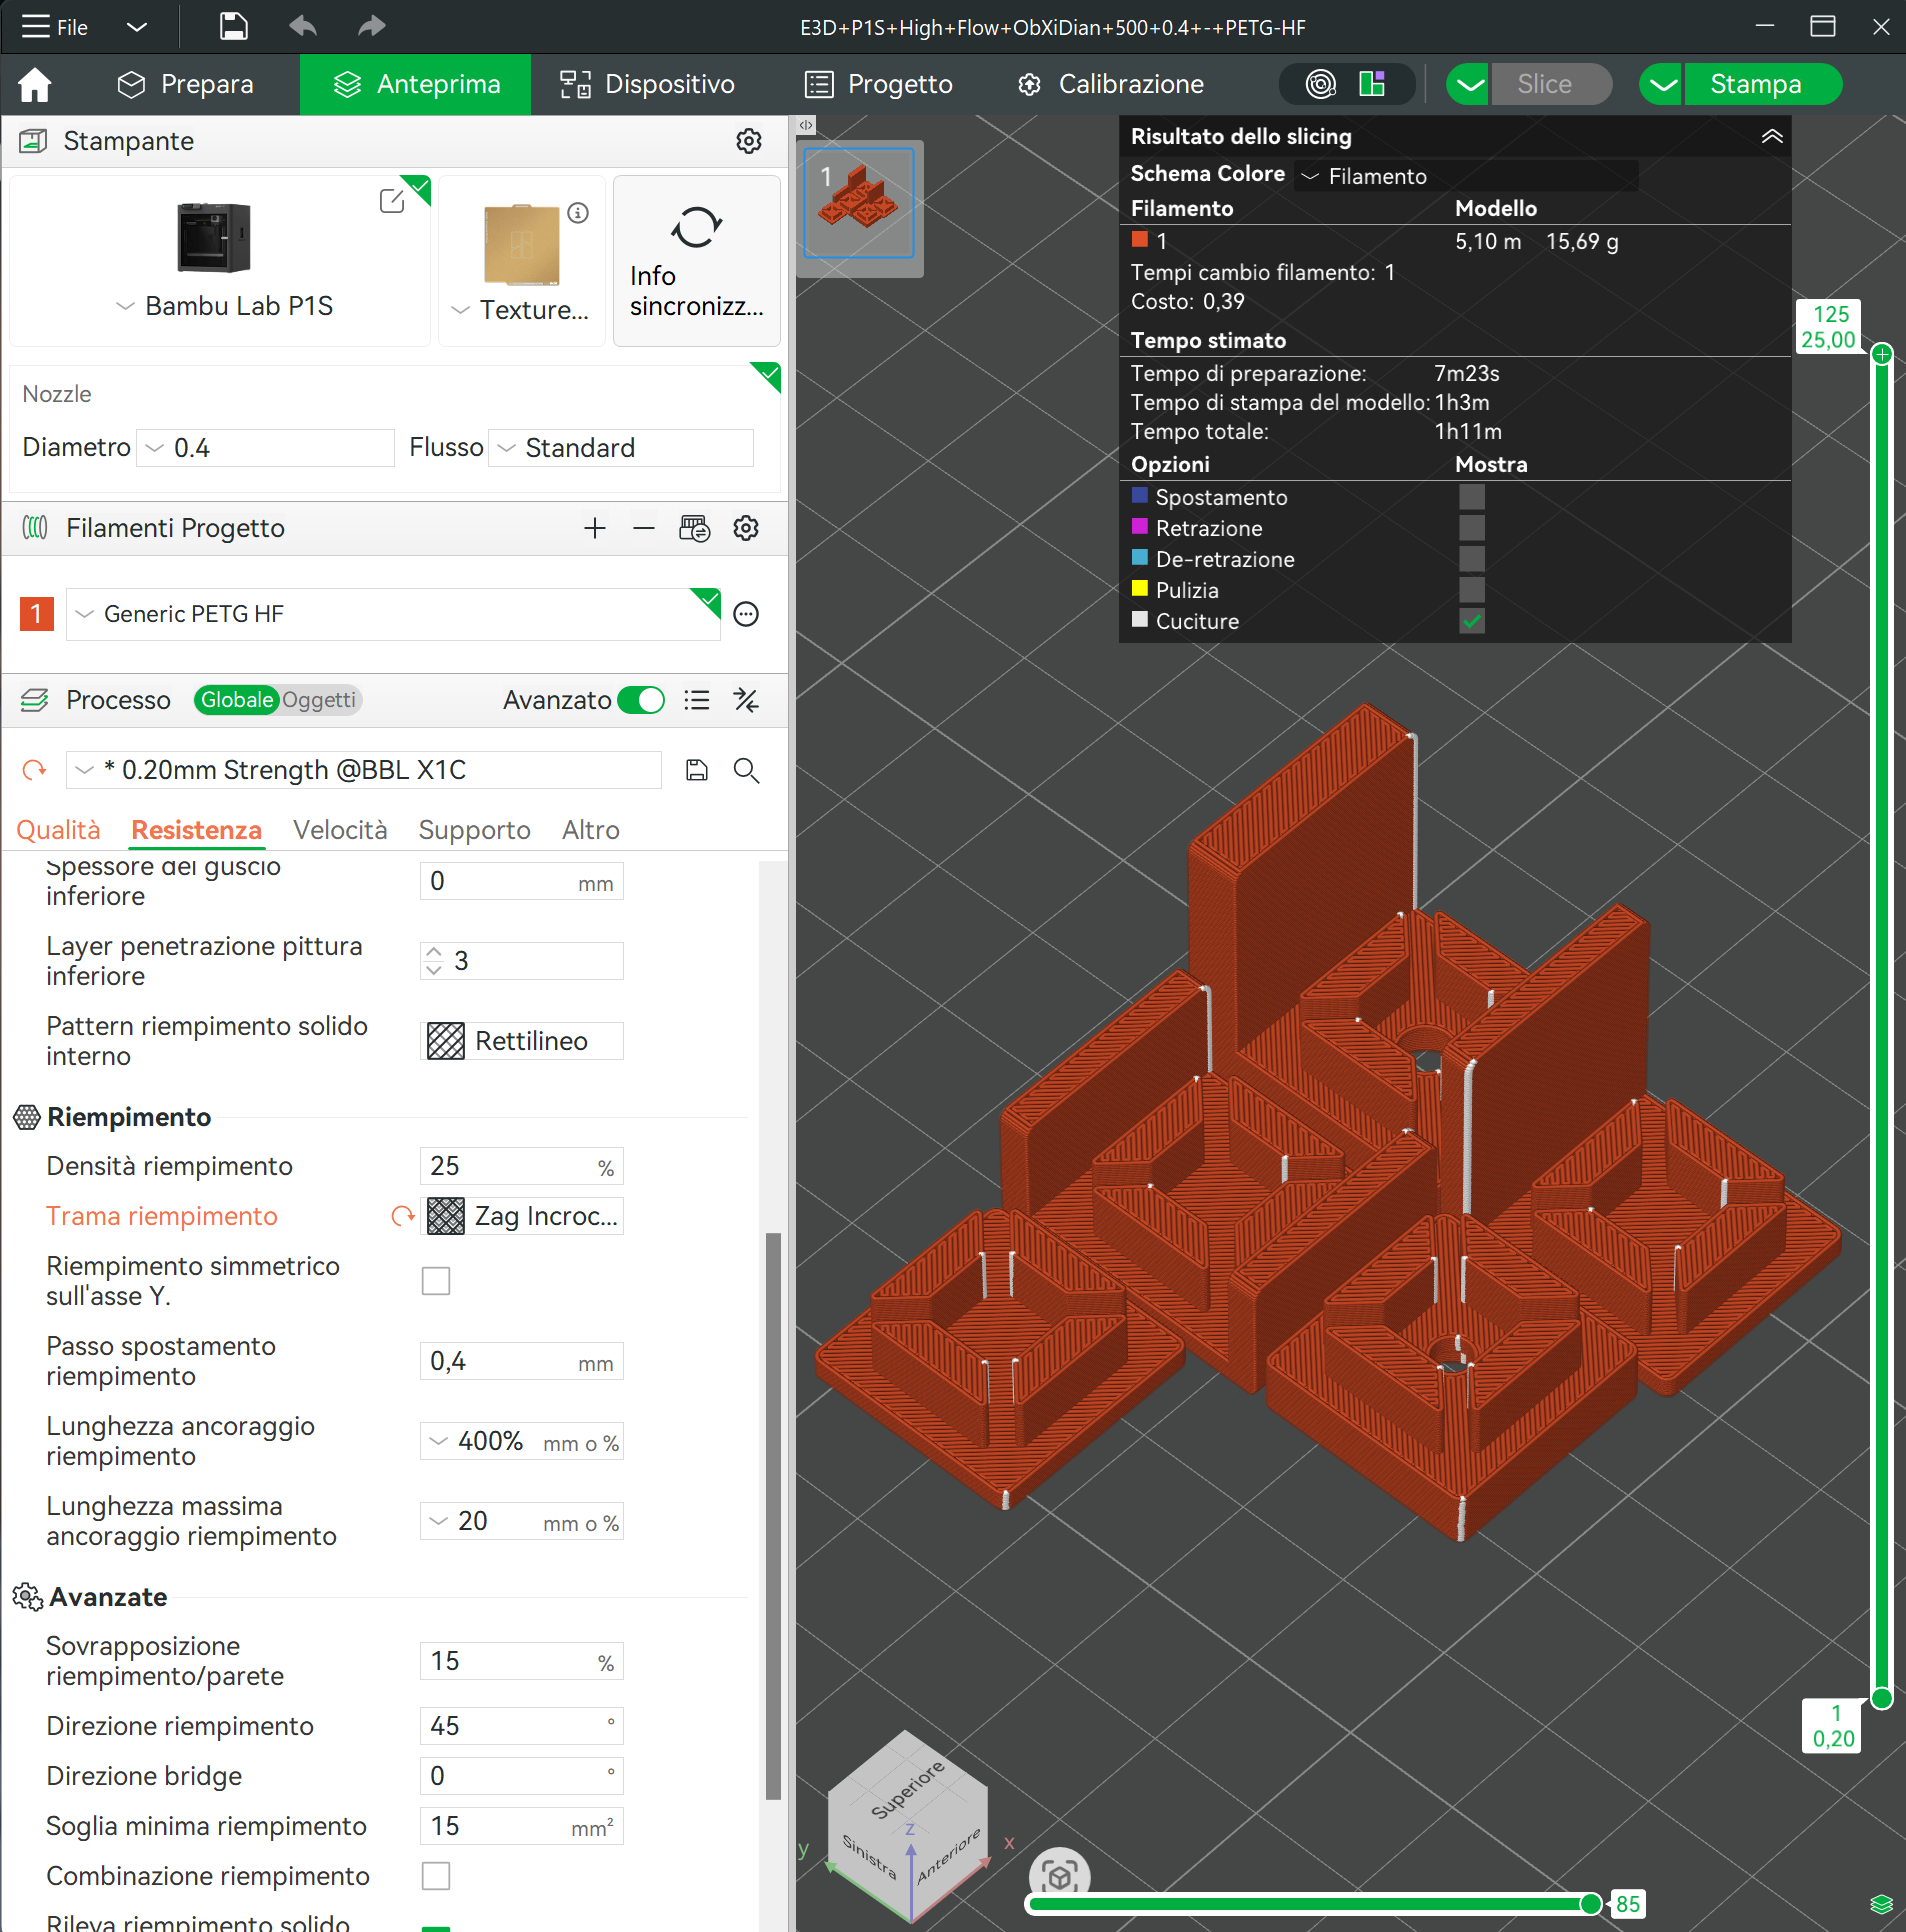The width and height of the screenshot is (1906, 1932).
Task: Toggle the Avanzato switch off
Action: pyautogui.click(x=640, y=700)
